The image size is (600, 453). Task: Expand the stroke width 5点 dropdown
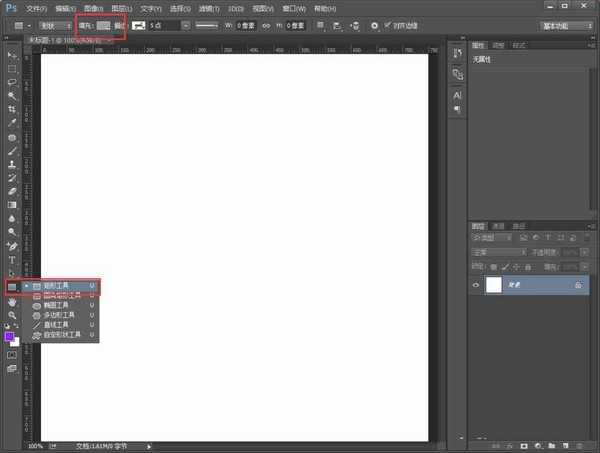coord(186,24)
